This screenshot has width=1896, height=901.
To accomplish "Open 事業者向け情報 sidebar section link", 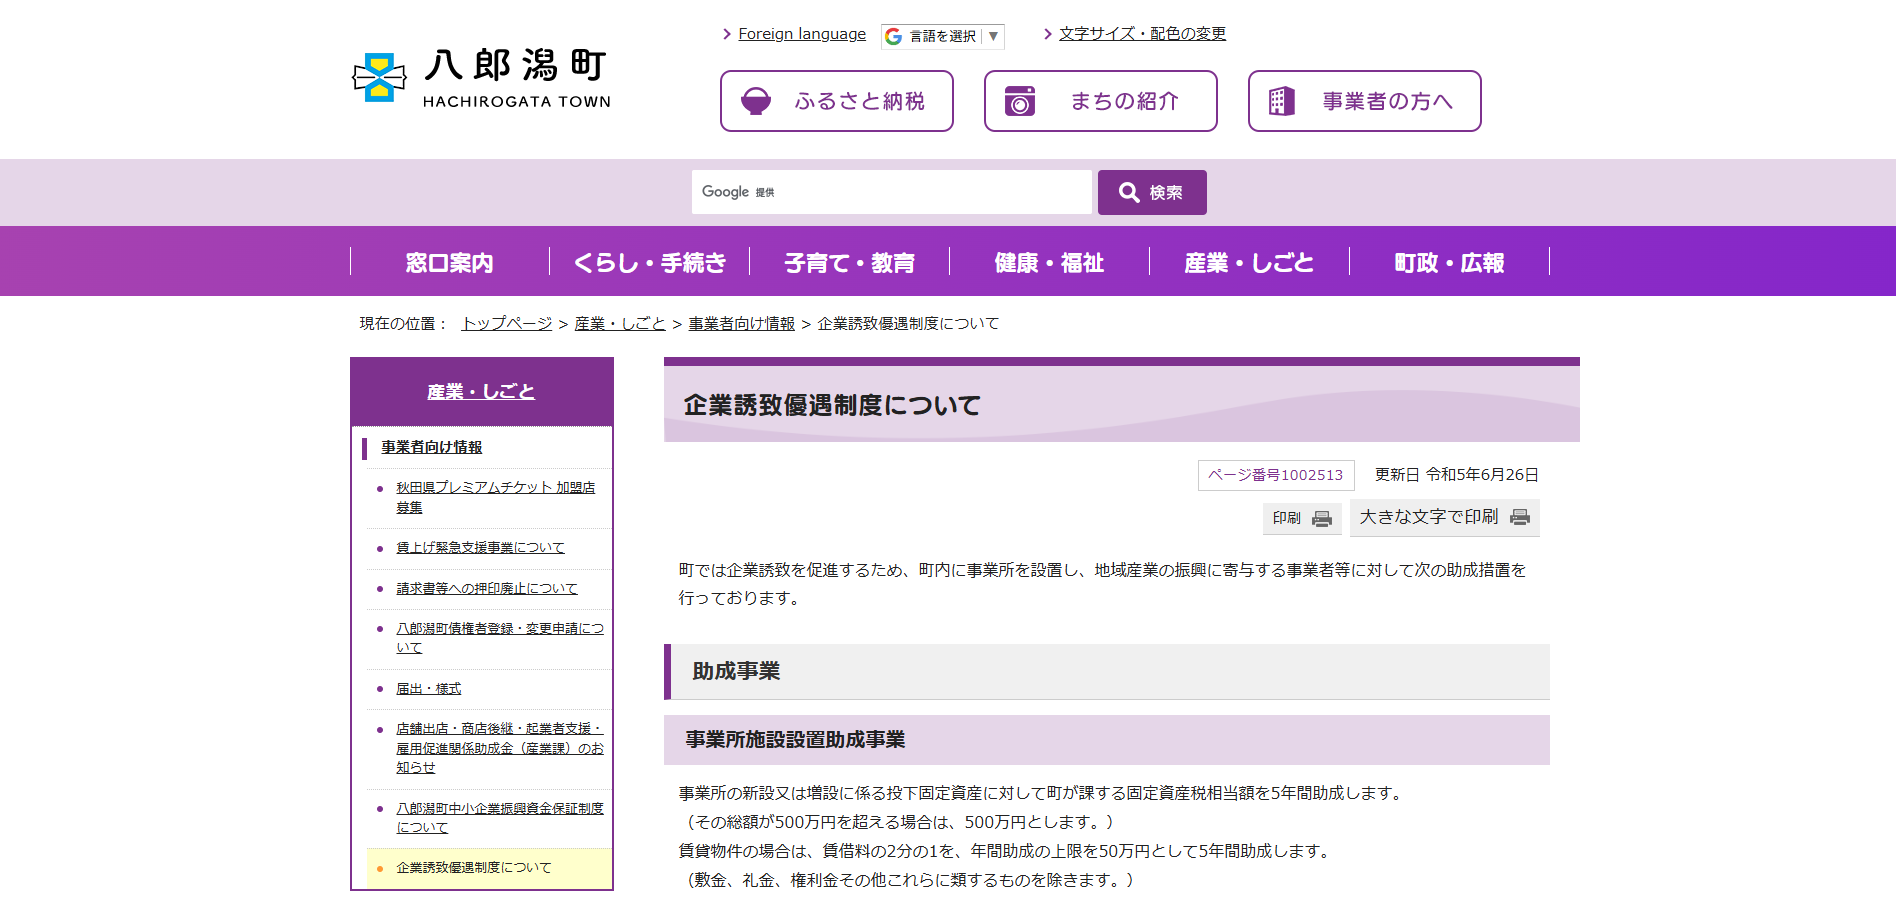I will 432,447.
